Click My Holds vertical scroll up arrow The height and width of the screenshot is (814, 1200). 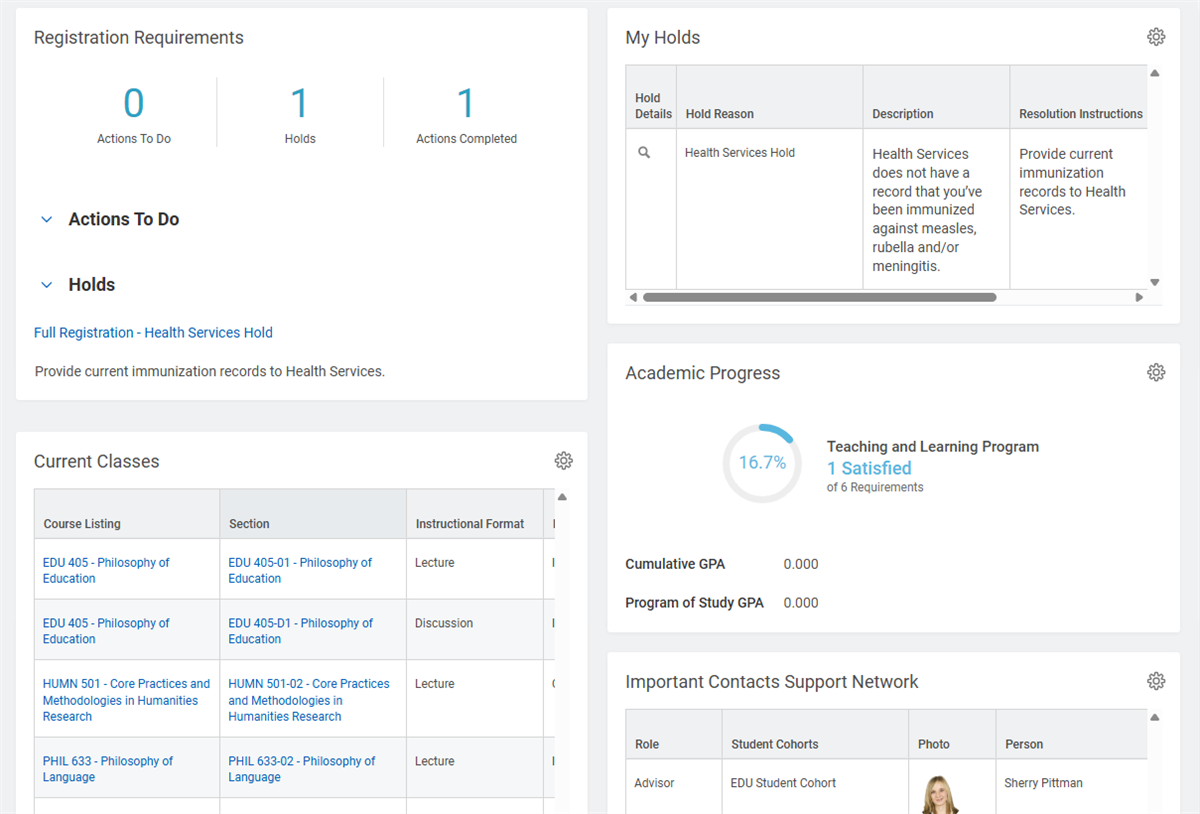tap(1155, 73)
